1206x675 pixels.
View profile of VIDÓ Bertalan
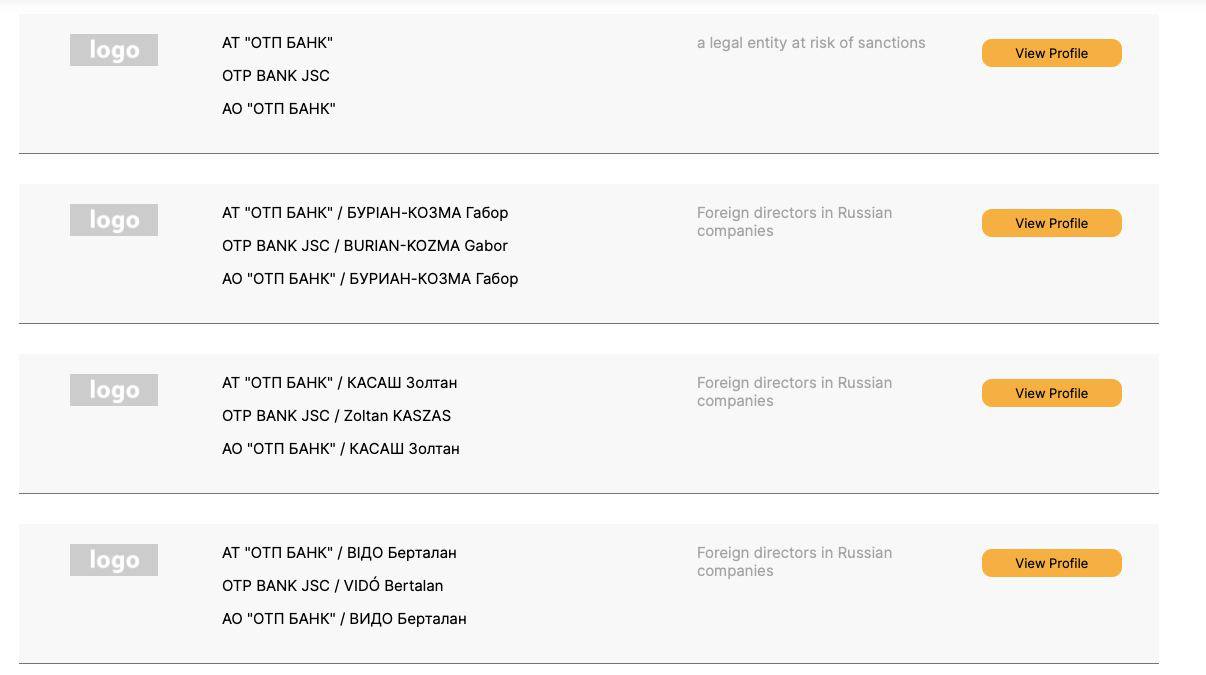click(1051, 563)
